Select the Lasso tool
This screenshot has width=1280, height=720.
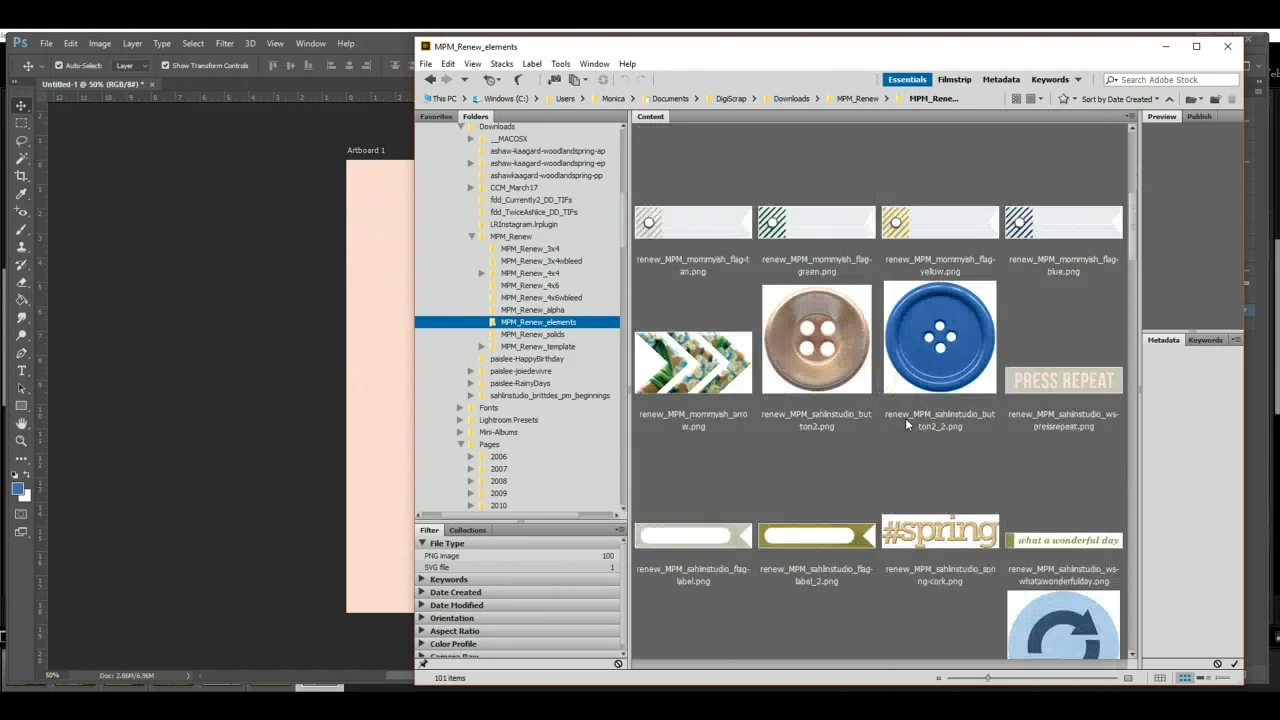tap(21, 141)
